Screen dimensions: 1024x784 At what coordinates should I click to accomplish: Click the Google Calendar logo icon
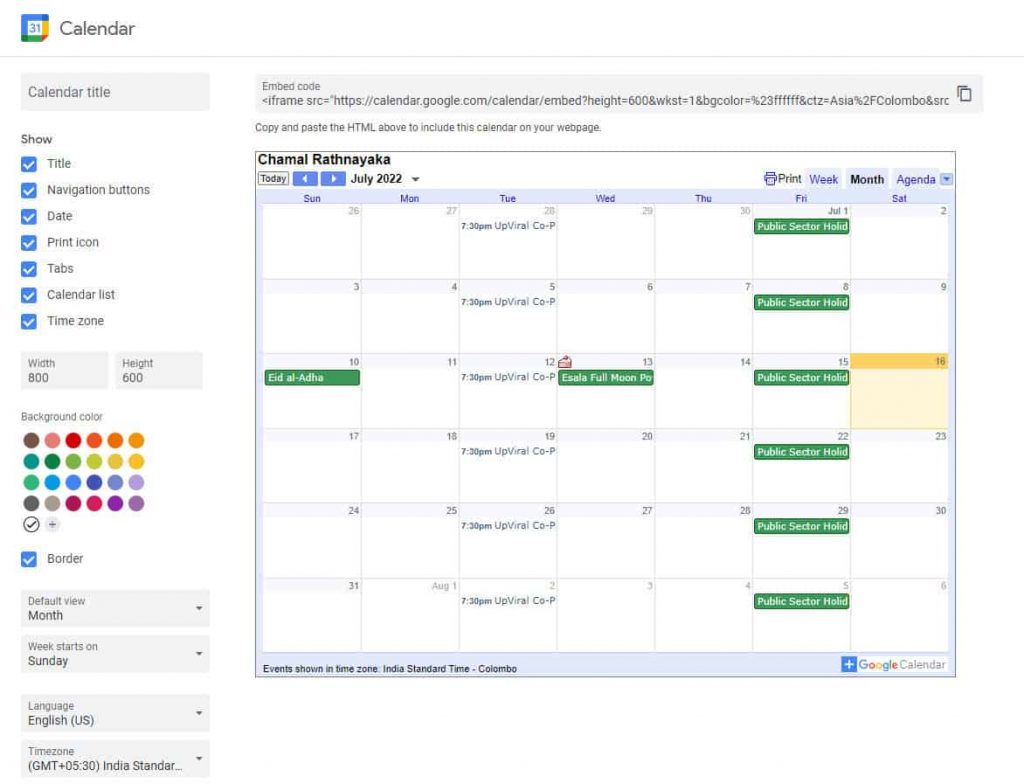coord(35,28)
